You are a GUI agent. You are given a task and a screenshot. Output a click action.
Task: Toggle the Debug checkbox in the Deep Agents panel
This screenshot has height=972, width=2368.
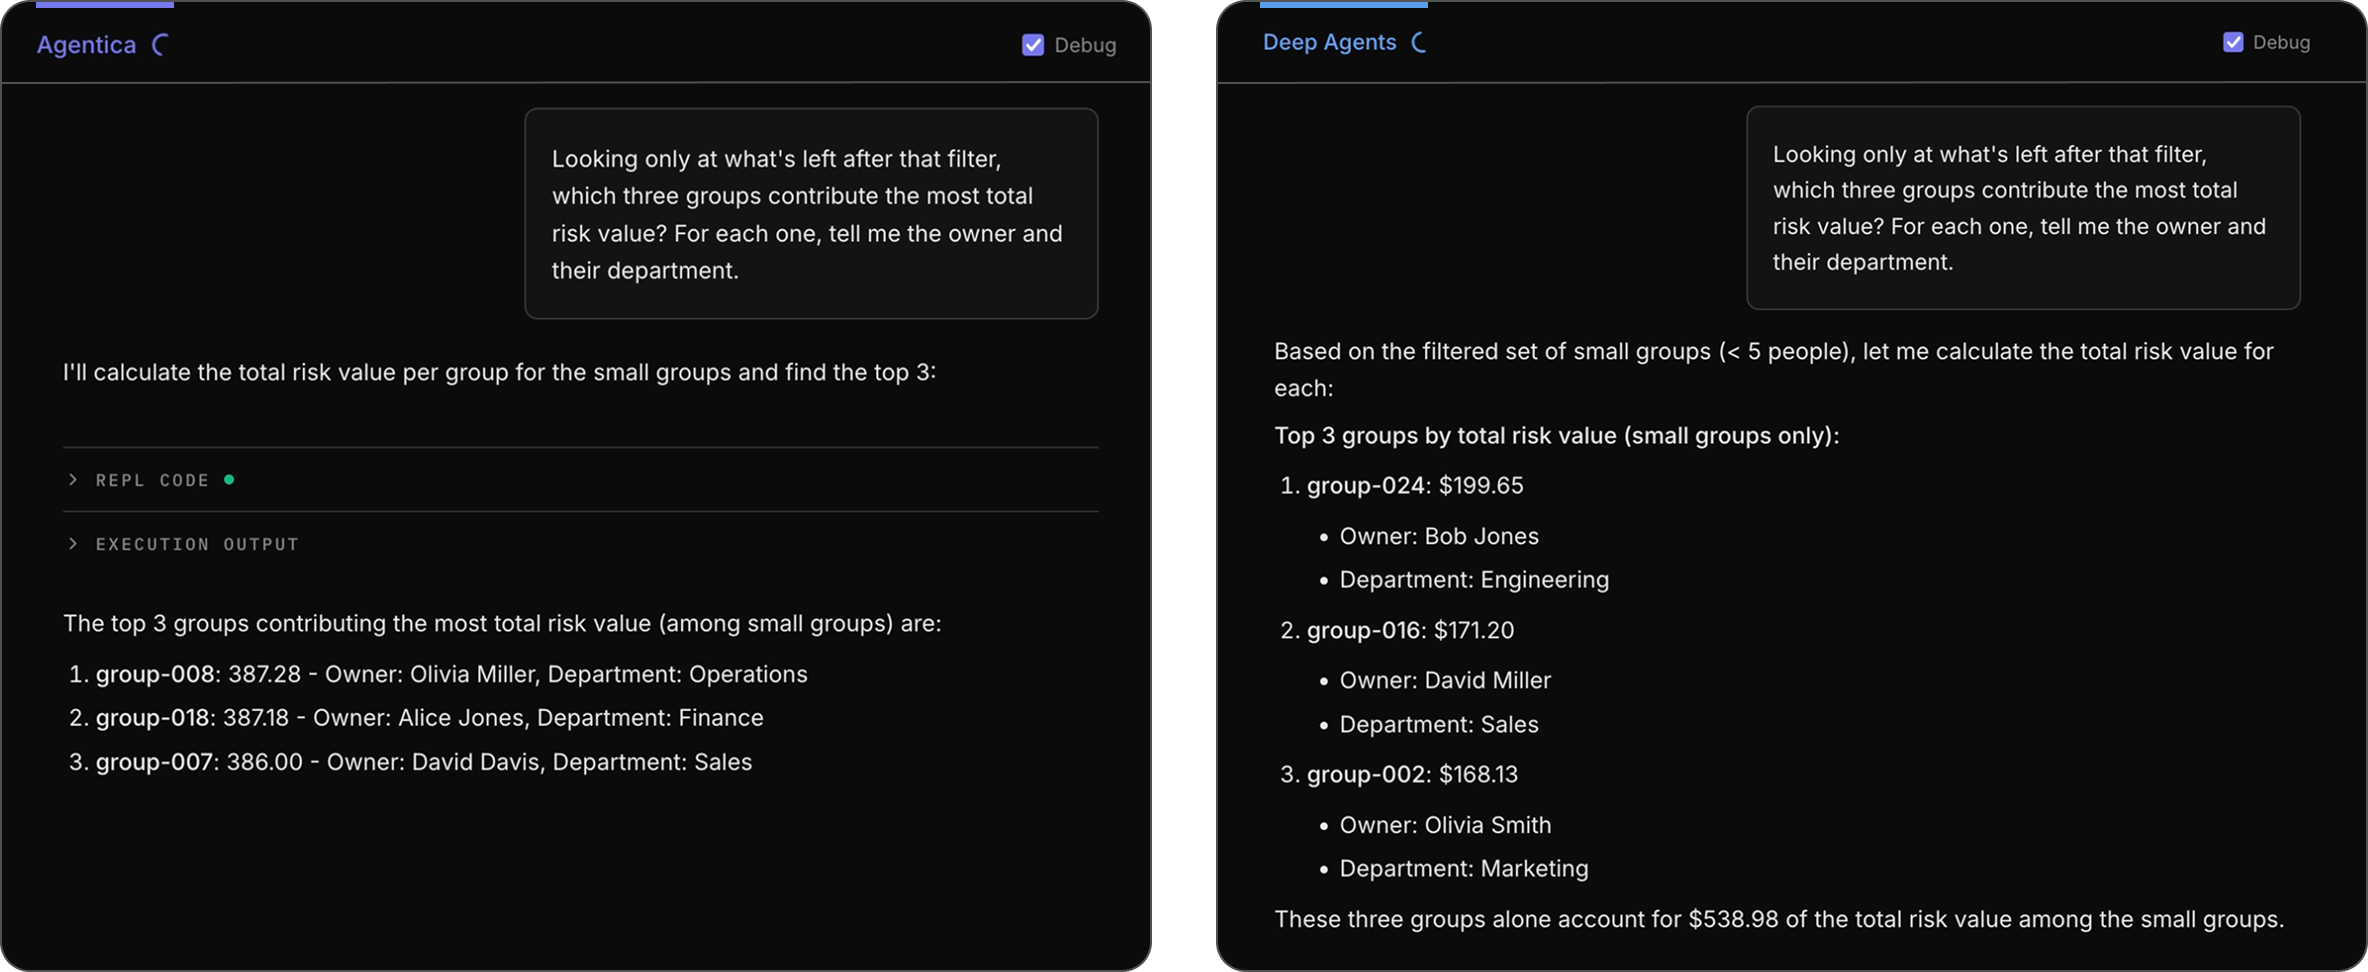click(2233, 42)
